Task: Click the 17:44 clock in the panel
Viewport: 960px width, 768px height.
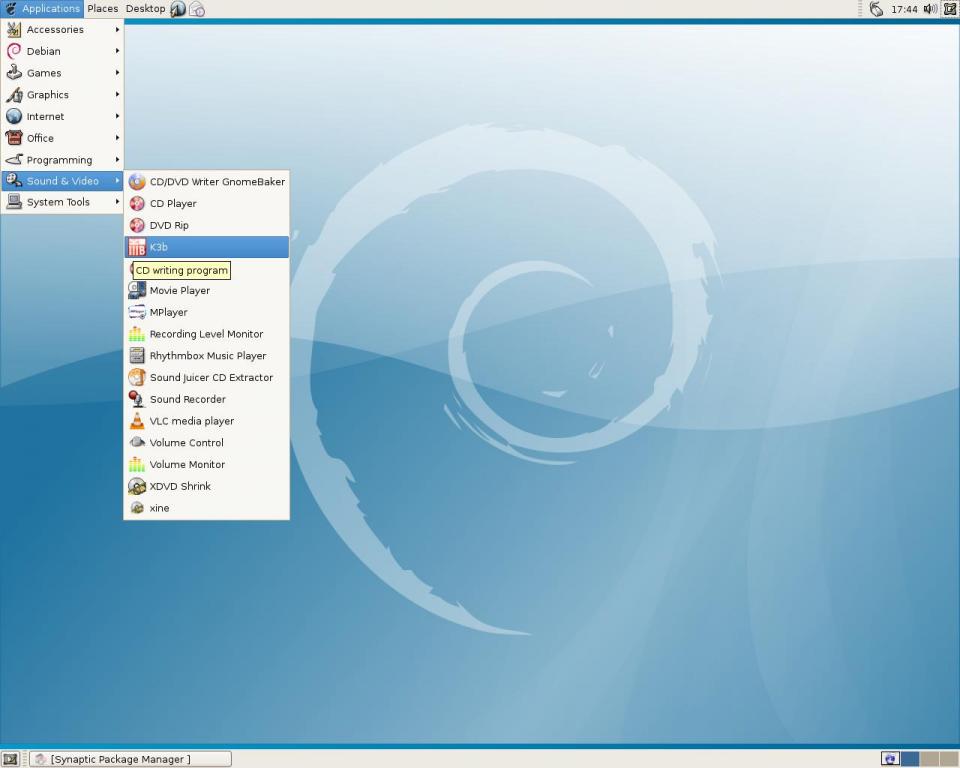Action: 904,9
